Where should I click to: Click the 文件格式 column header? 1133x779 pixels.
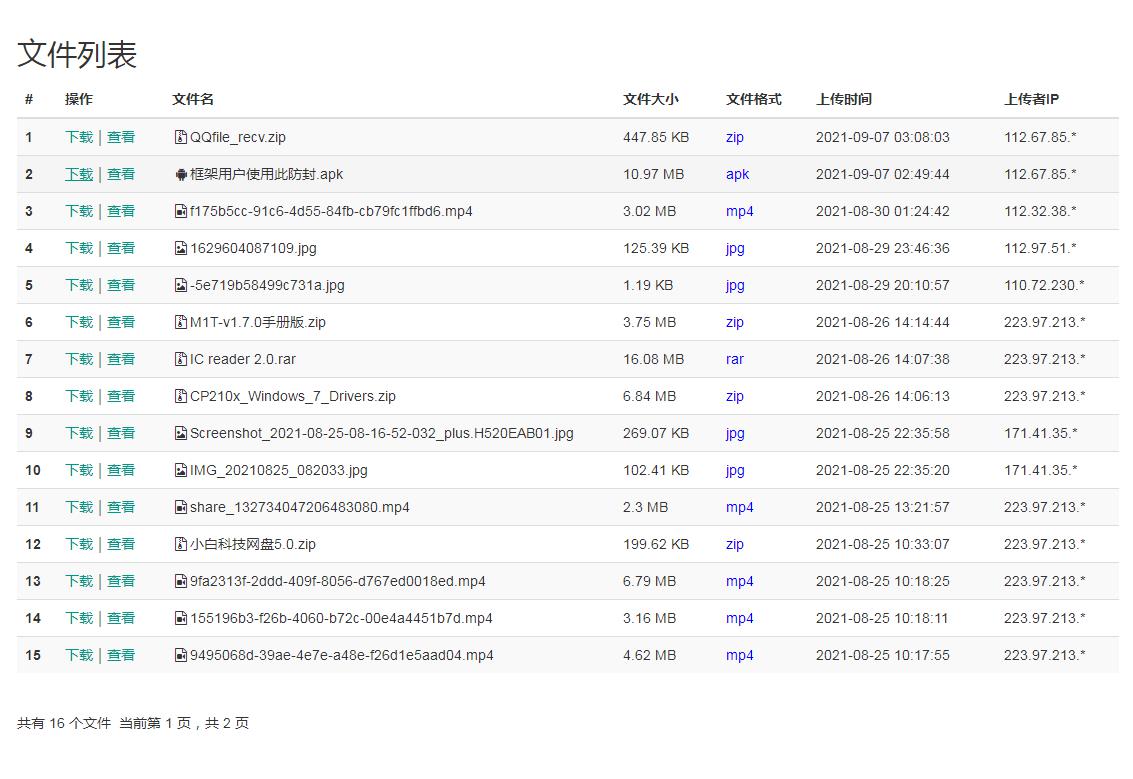pyautogui.click(x=754, y=99)
